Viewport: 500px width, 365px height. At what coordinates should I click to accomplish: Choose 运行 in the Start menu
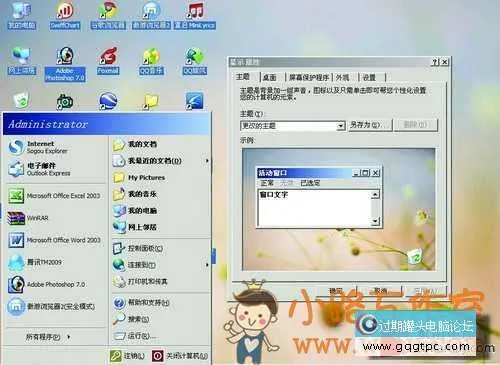point(161,336)
